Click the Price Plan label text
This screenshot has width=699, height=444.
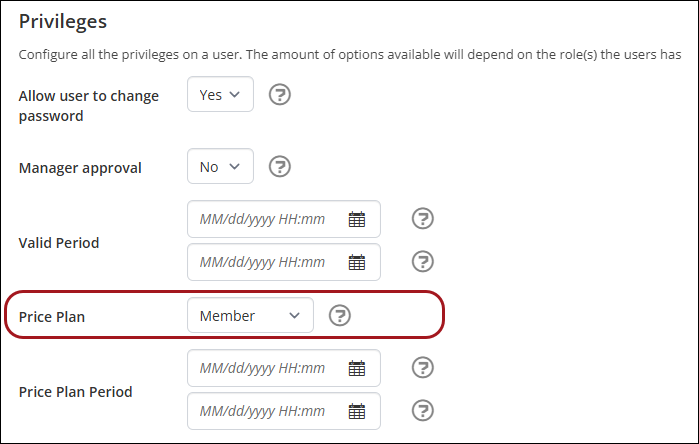click(x=52, y=317)
